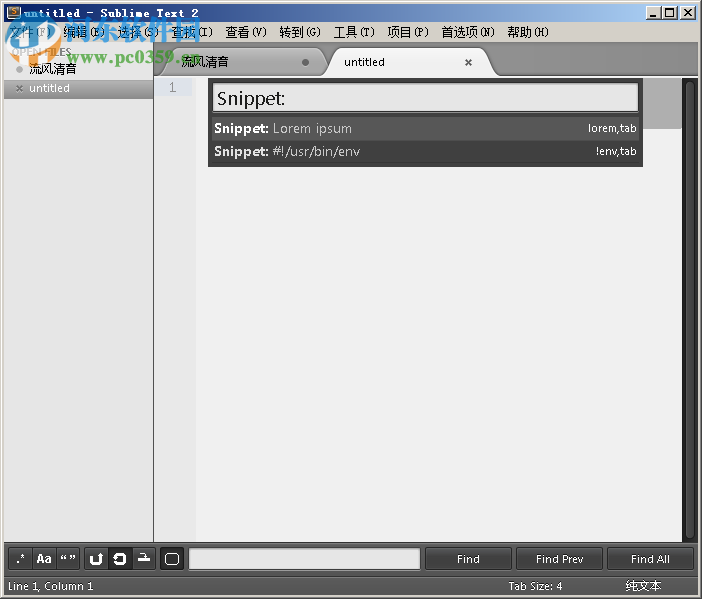Open the 选择(S) menu

click(138, 32)
